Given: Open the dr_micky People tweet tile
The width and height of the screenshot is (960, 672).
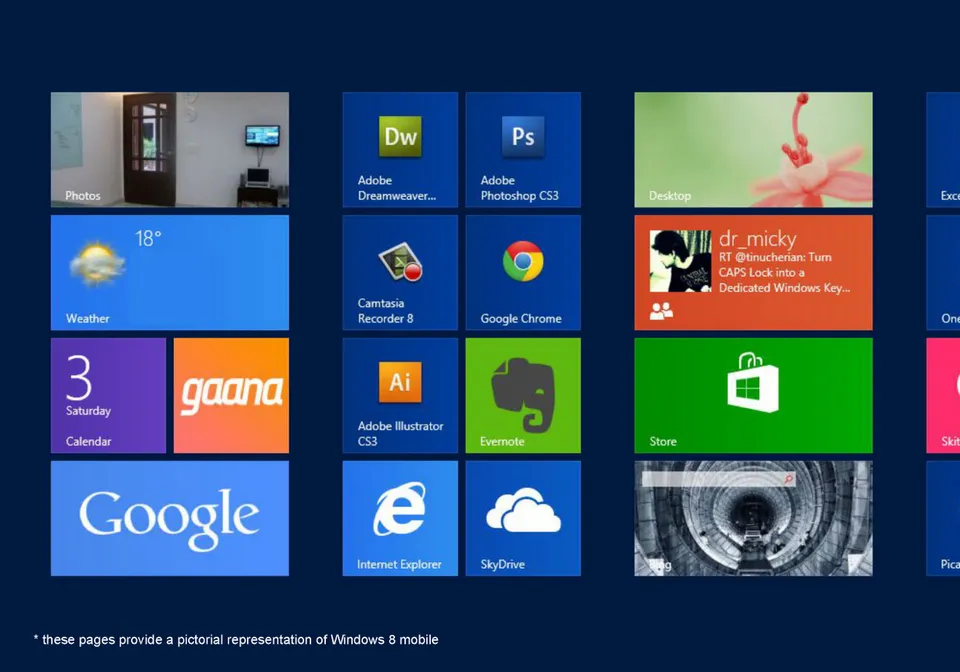Looking at the screenshot, I should click(x=753, y=272).
